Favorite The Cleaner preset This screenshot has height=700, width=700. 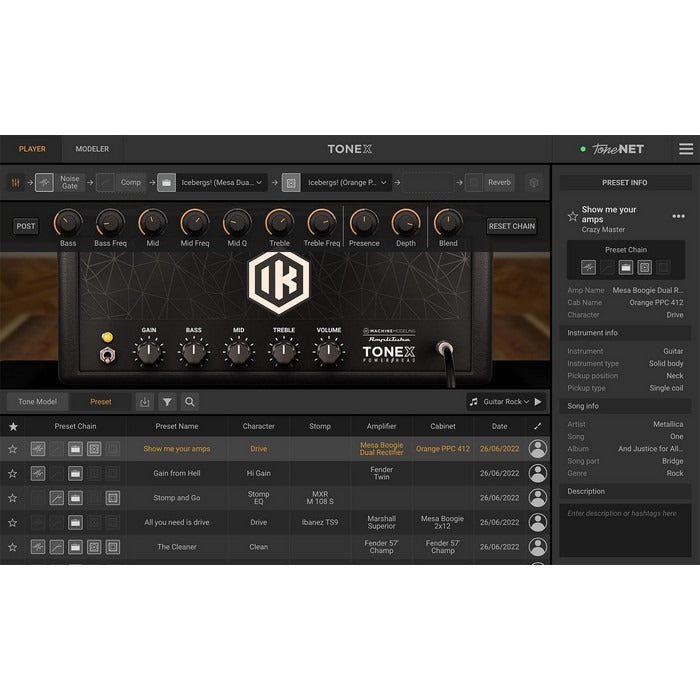[12, 547]
